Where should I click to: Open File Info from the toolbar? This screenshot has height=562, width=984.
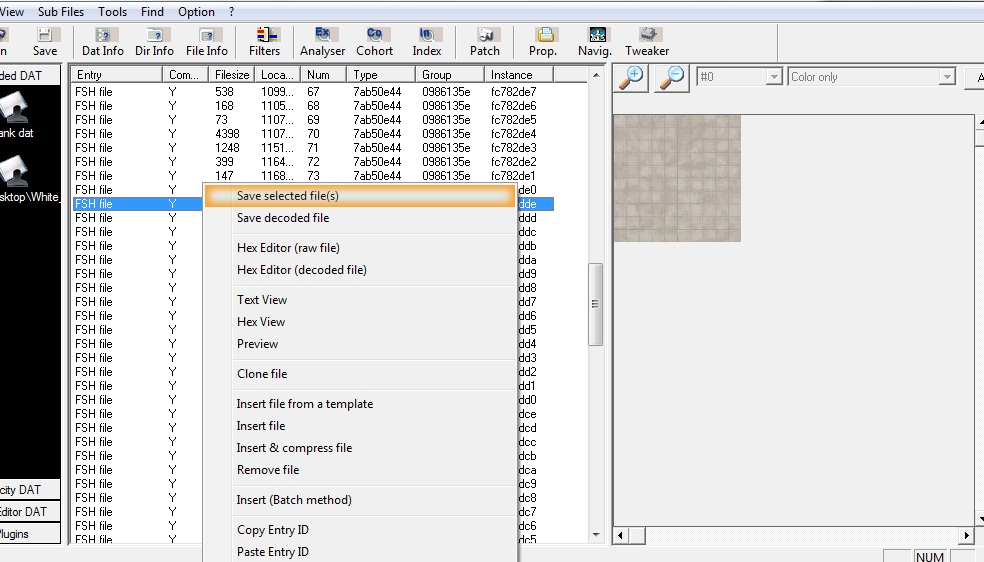(x=206, y=42)
